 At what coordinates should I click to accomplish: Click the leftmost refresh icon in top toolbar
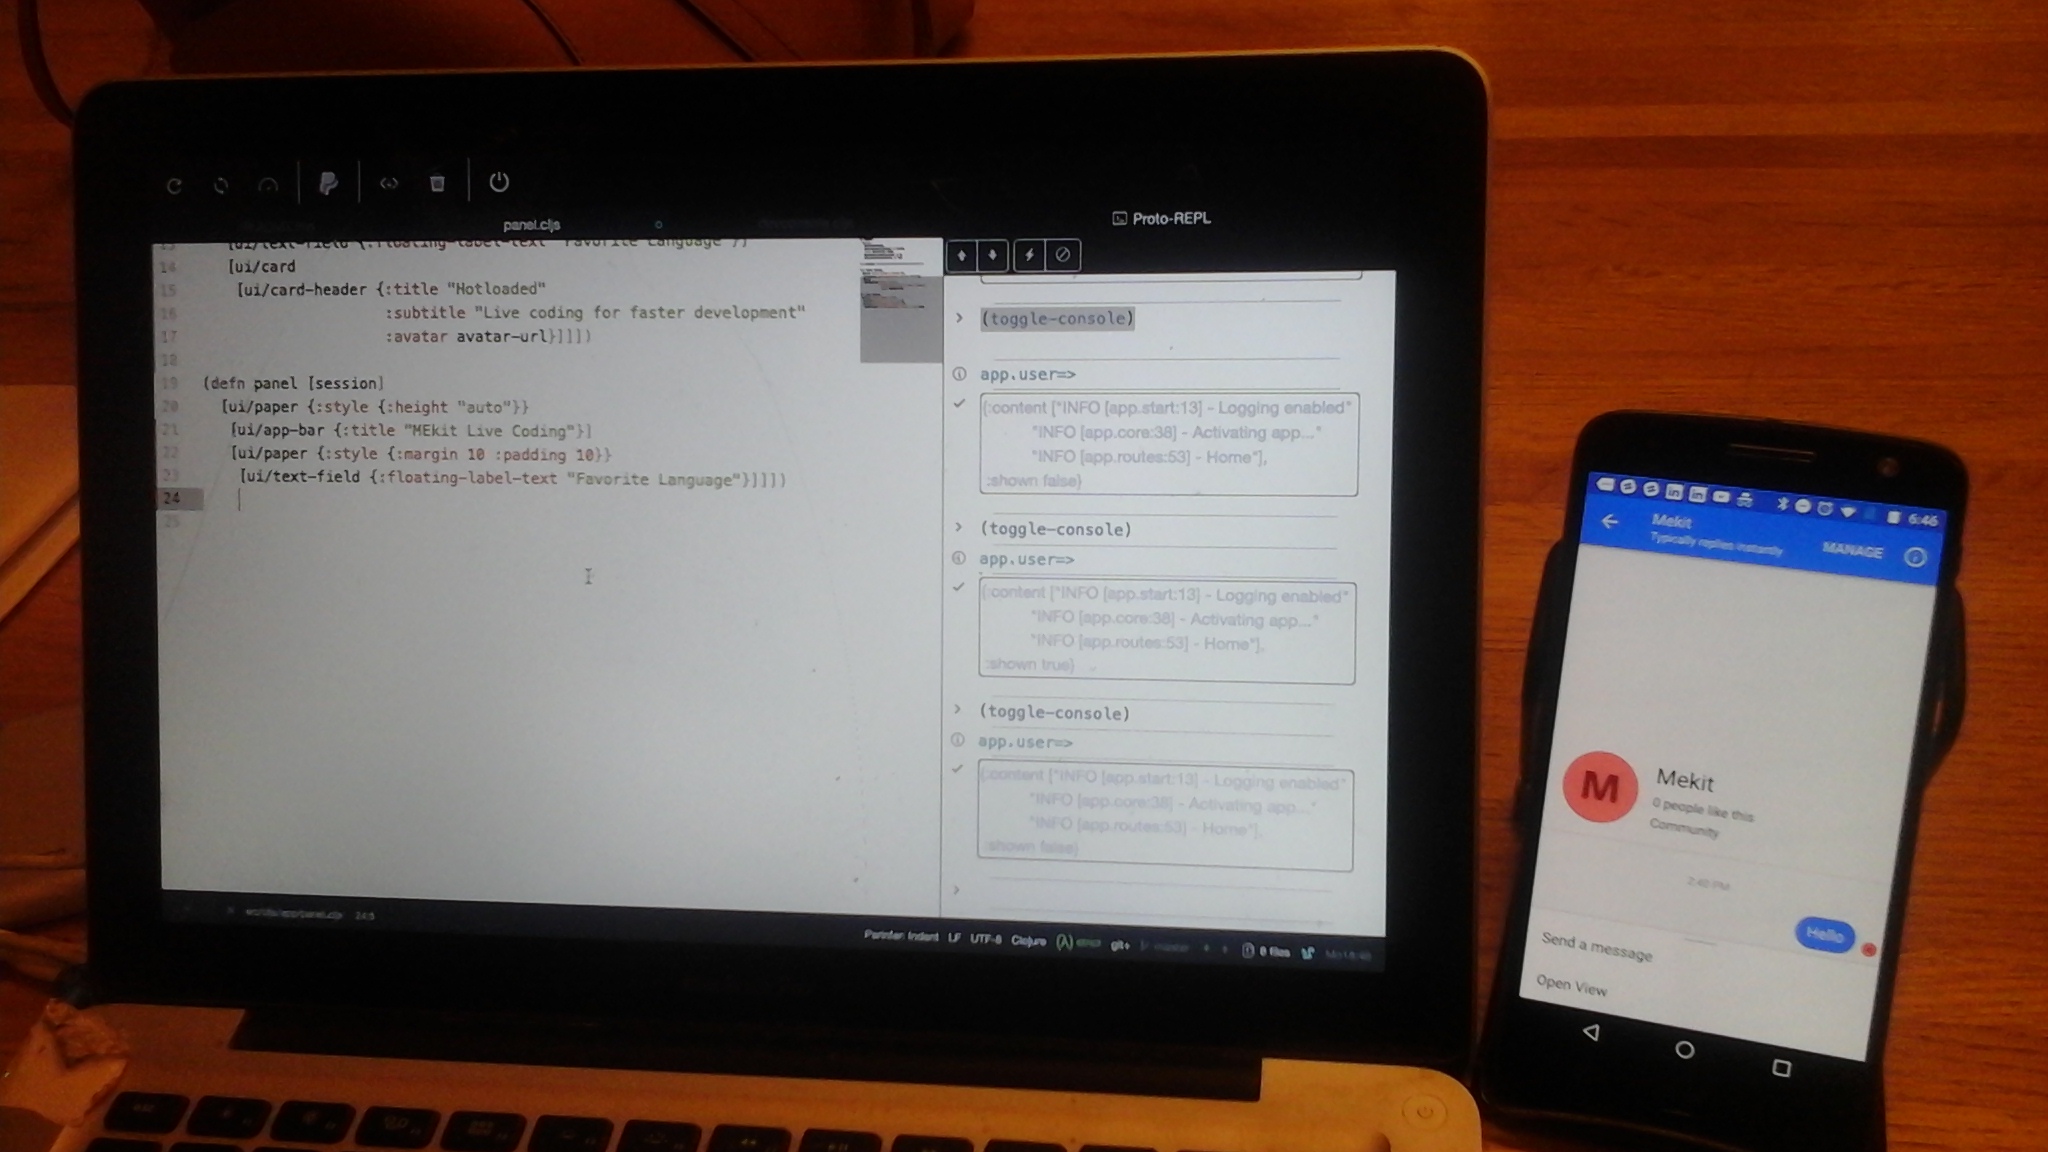coord(174,186)
